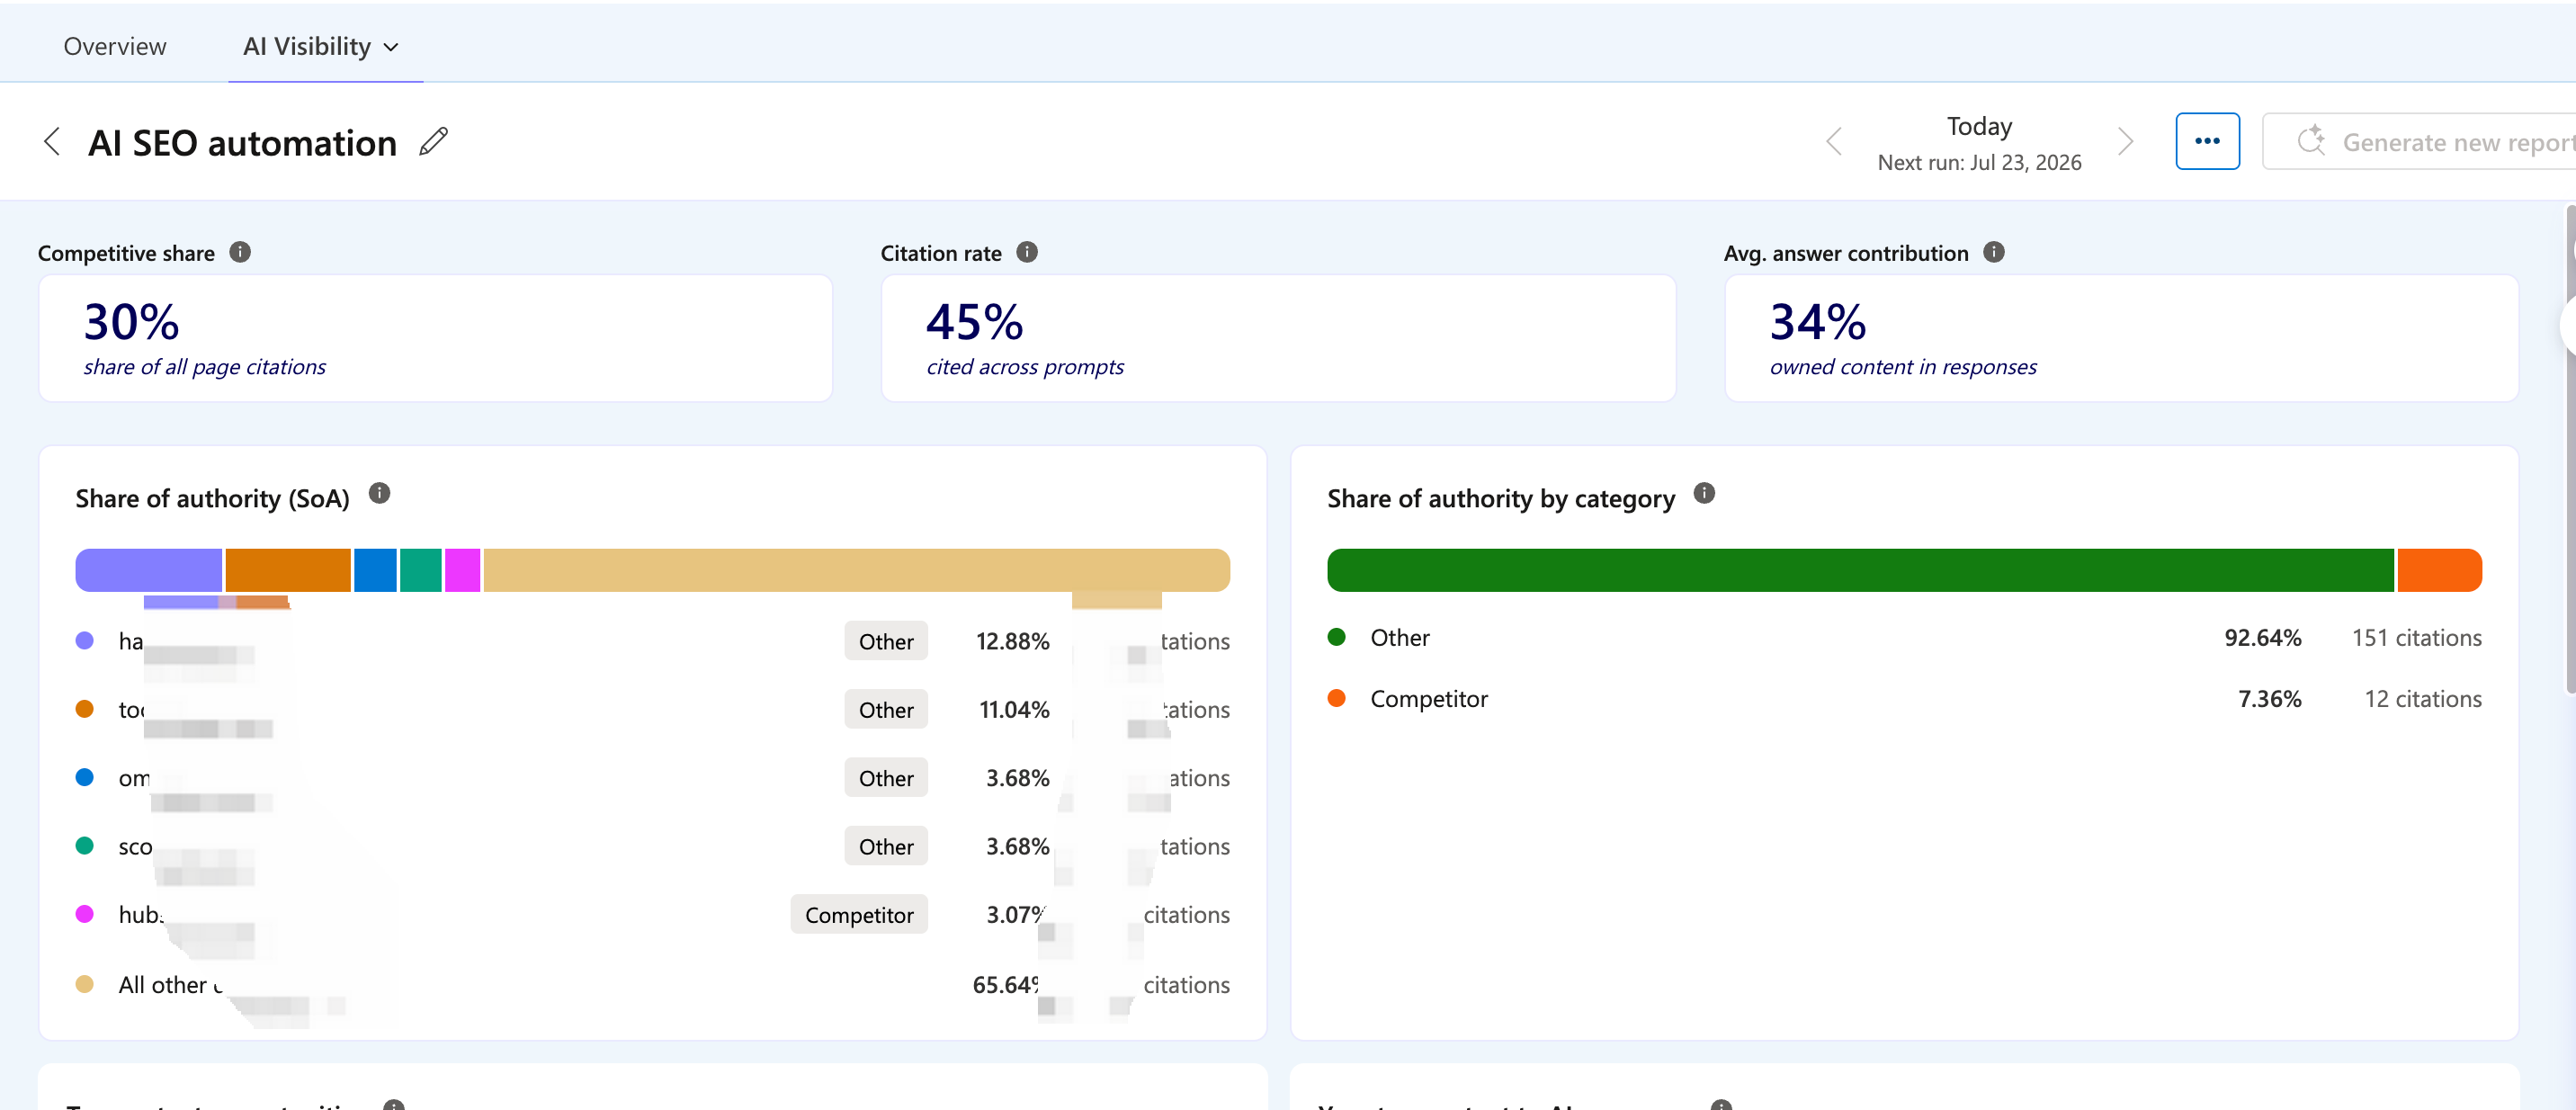
Task: Go back using the left arrow beside title
Action: point(52,142)
